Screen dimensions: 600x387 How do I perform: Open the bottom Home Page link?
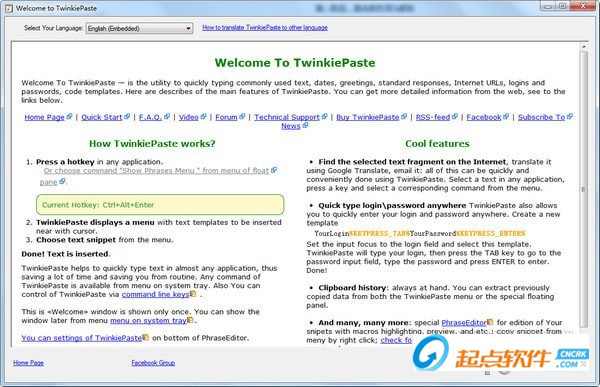pyautogui.click(x=28, y=363)
